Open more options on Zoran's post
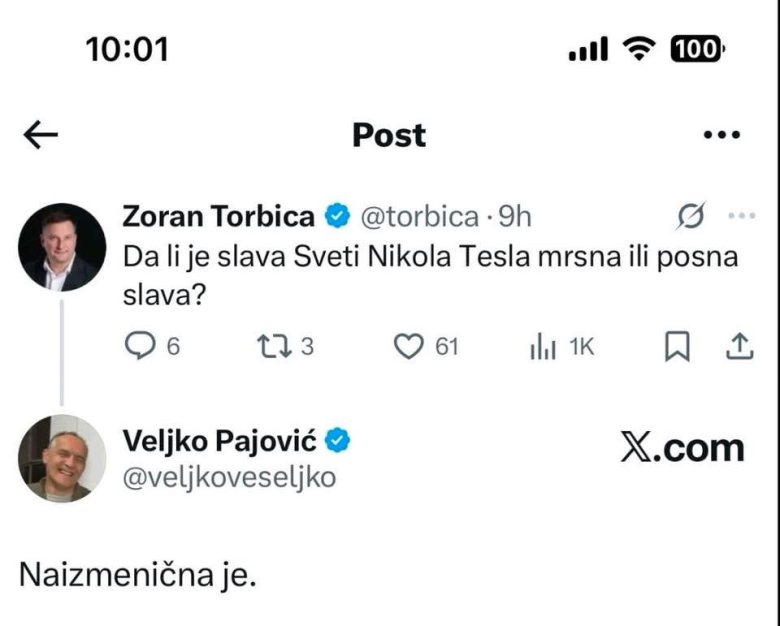780x626 pixels. [741, 216]
